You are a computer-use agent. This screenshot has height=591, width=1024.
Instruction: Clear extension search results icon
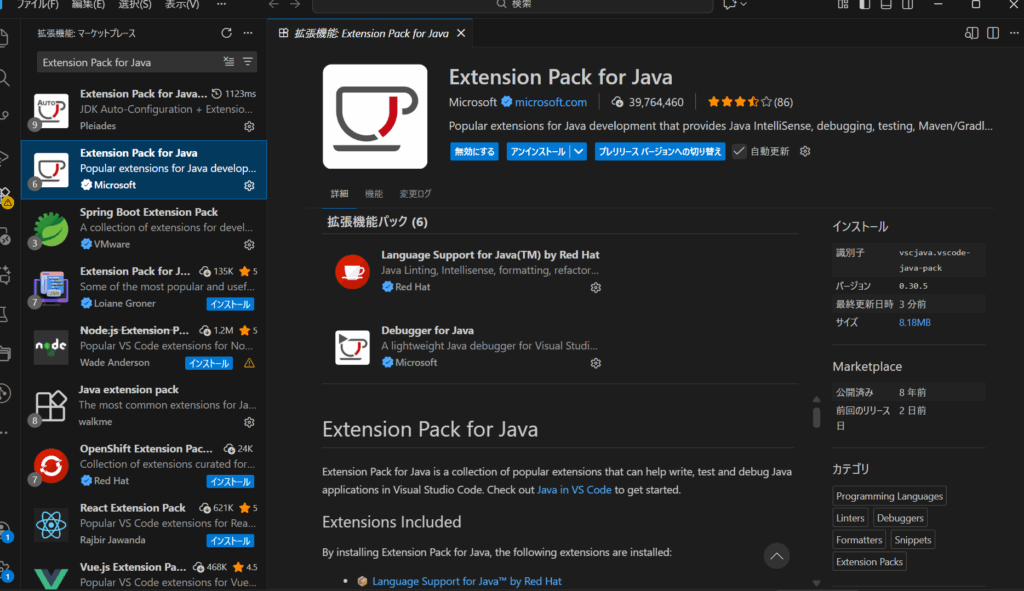(229, 62)
